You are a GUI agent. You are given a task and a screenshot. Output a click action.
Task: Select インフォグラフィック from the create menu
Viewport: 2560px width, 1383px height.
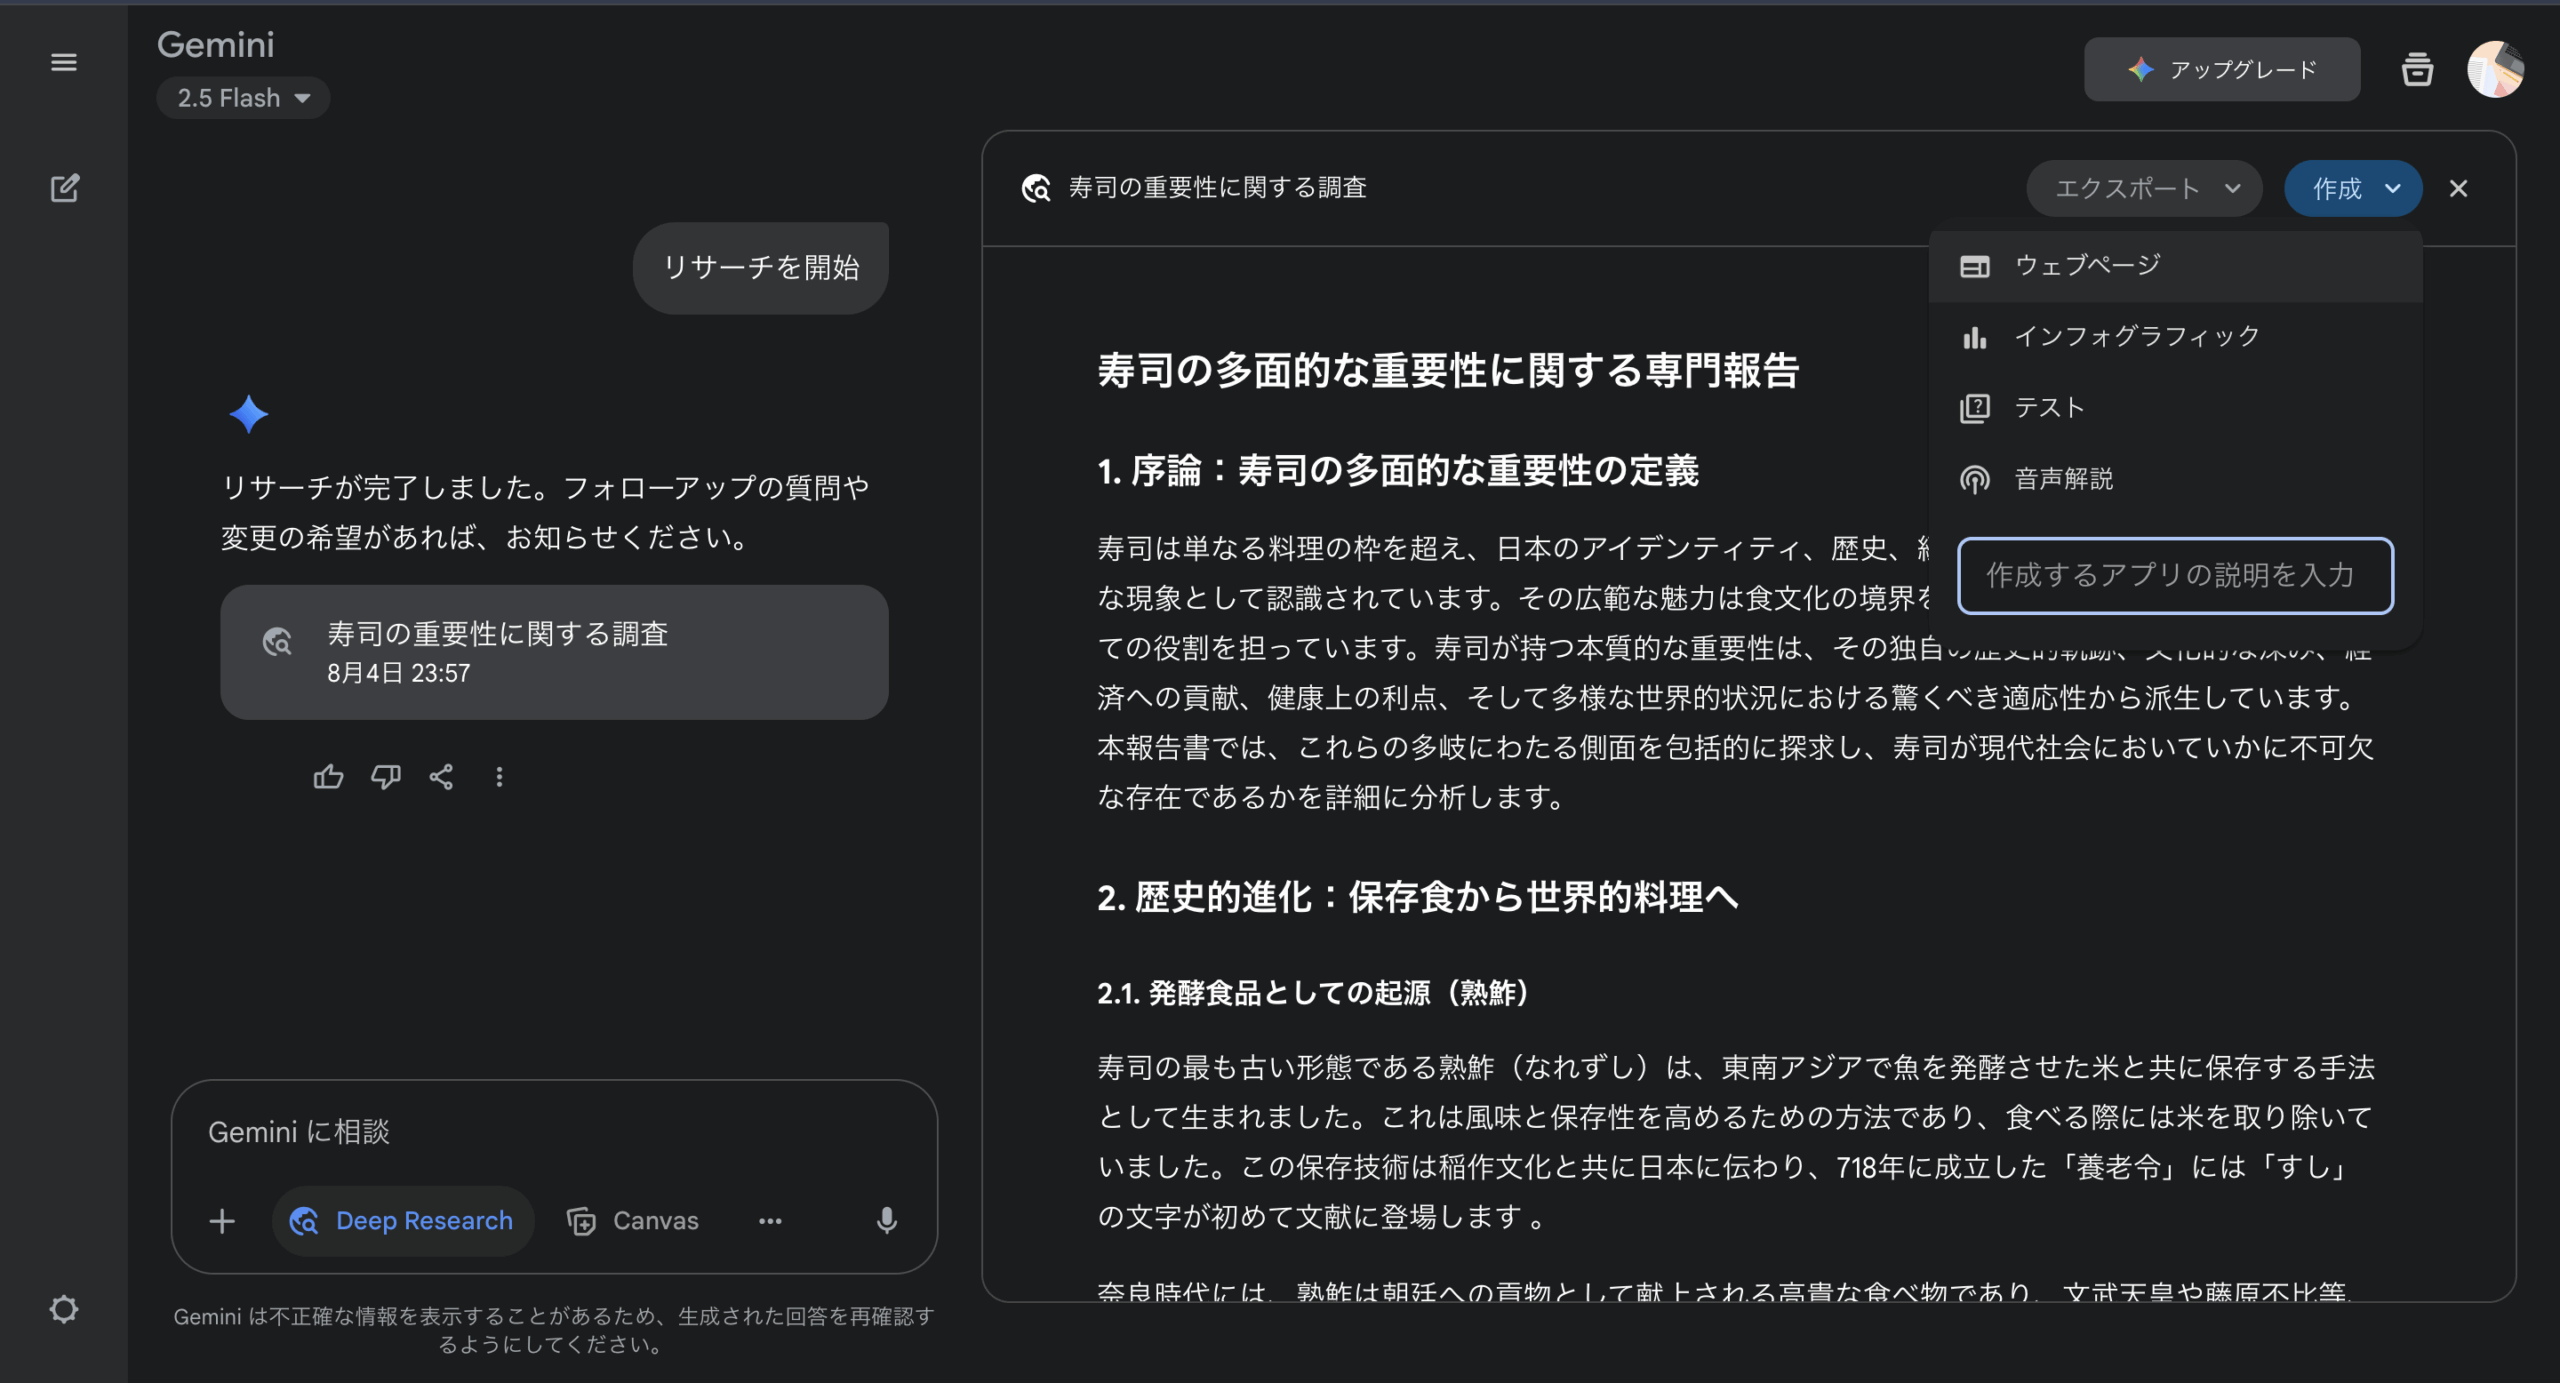click(2175, 337)
